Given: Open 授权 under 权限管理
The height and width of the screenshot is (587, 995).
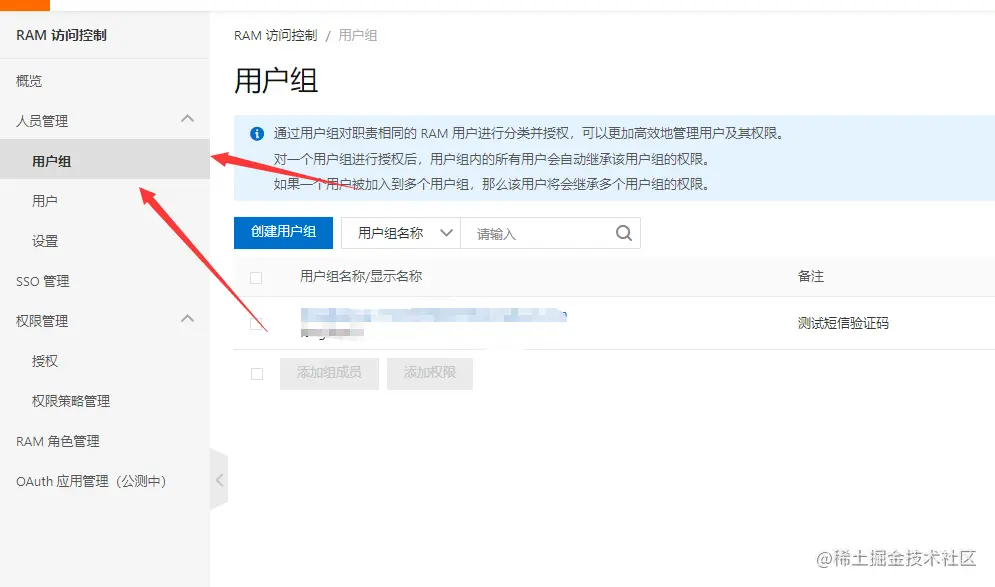Looking at the screenshot, I should click(x=44, y=361).
